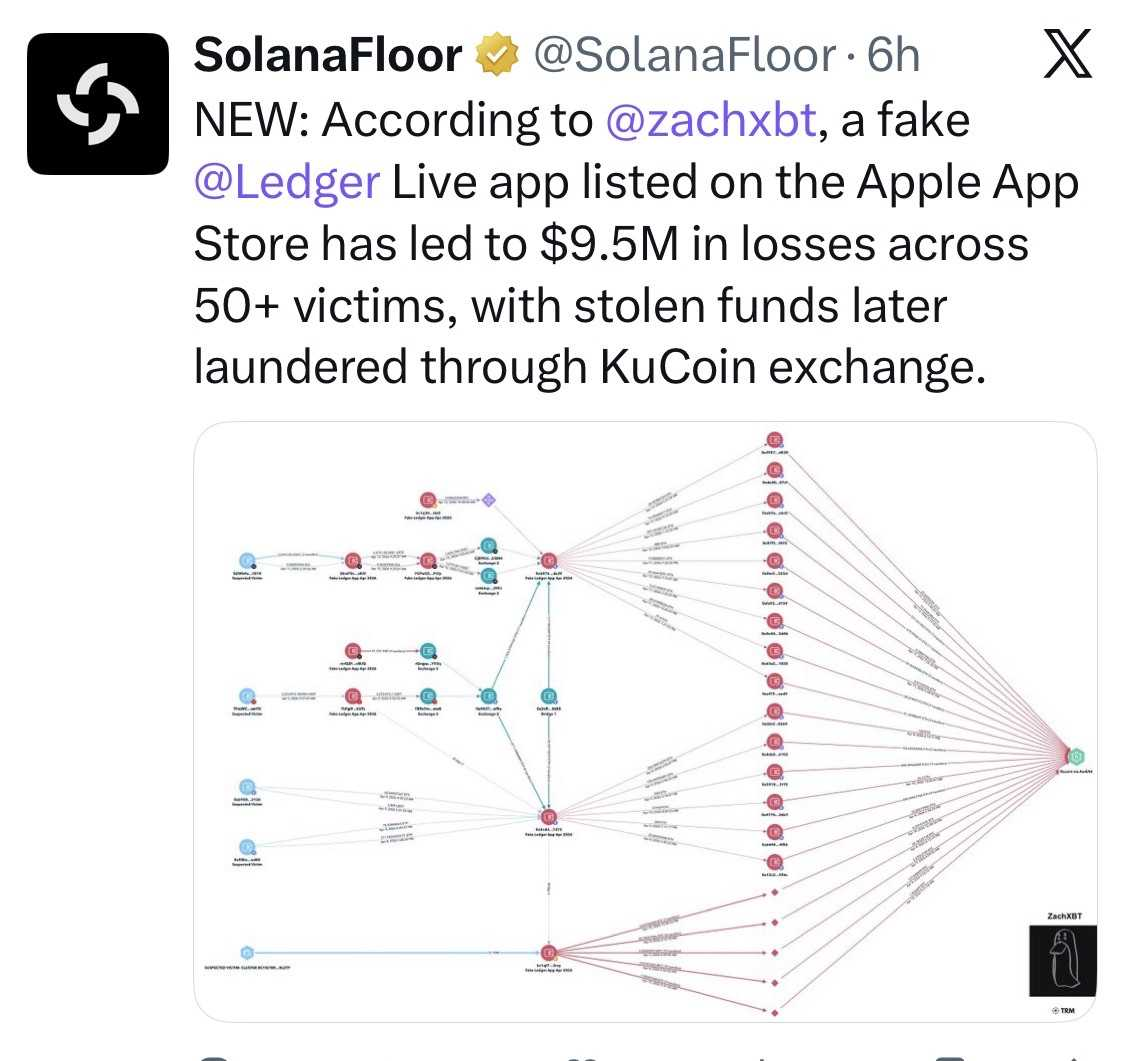Click the SolanaFloor display name
1125x1061 pixels.
coord(326,57)
